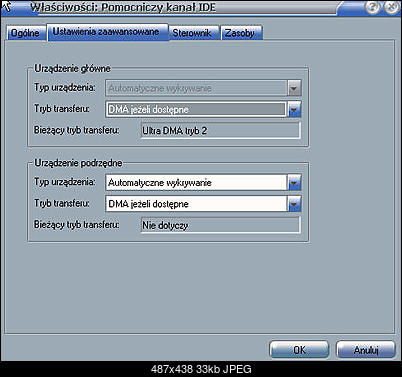Open Tryb transferu dropdown arrow for Urządzenie główne
This screenshot has width=402, height=377.
point(294,109)
